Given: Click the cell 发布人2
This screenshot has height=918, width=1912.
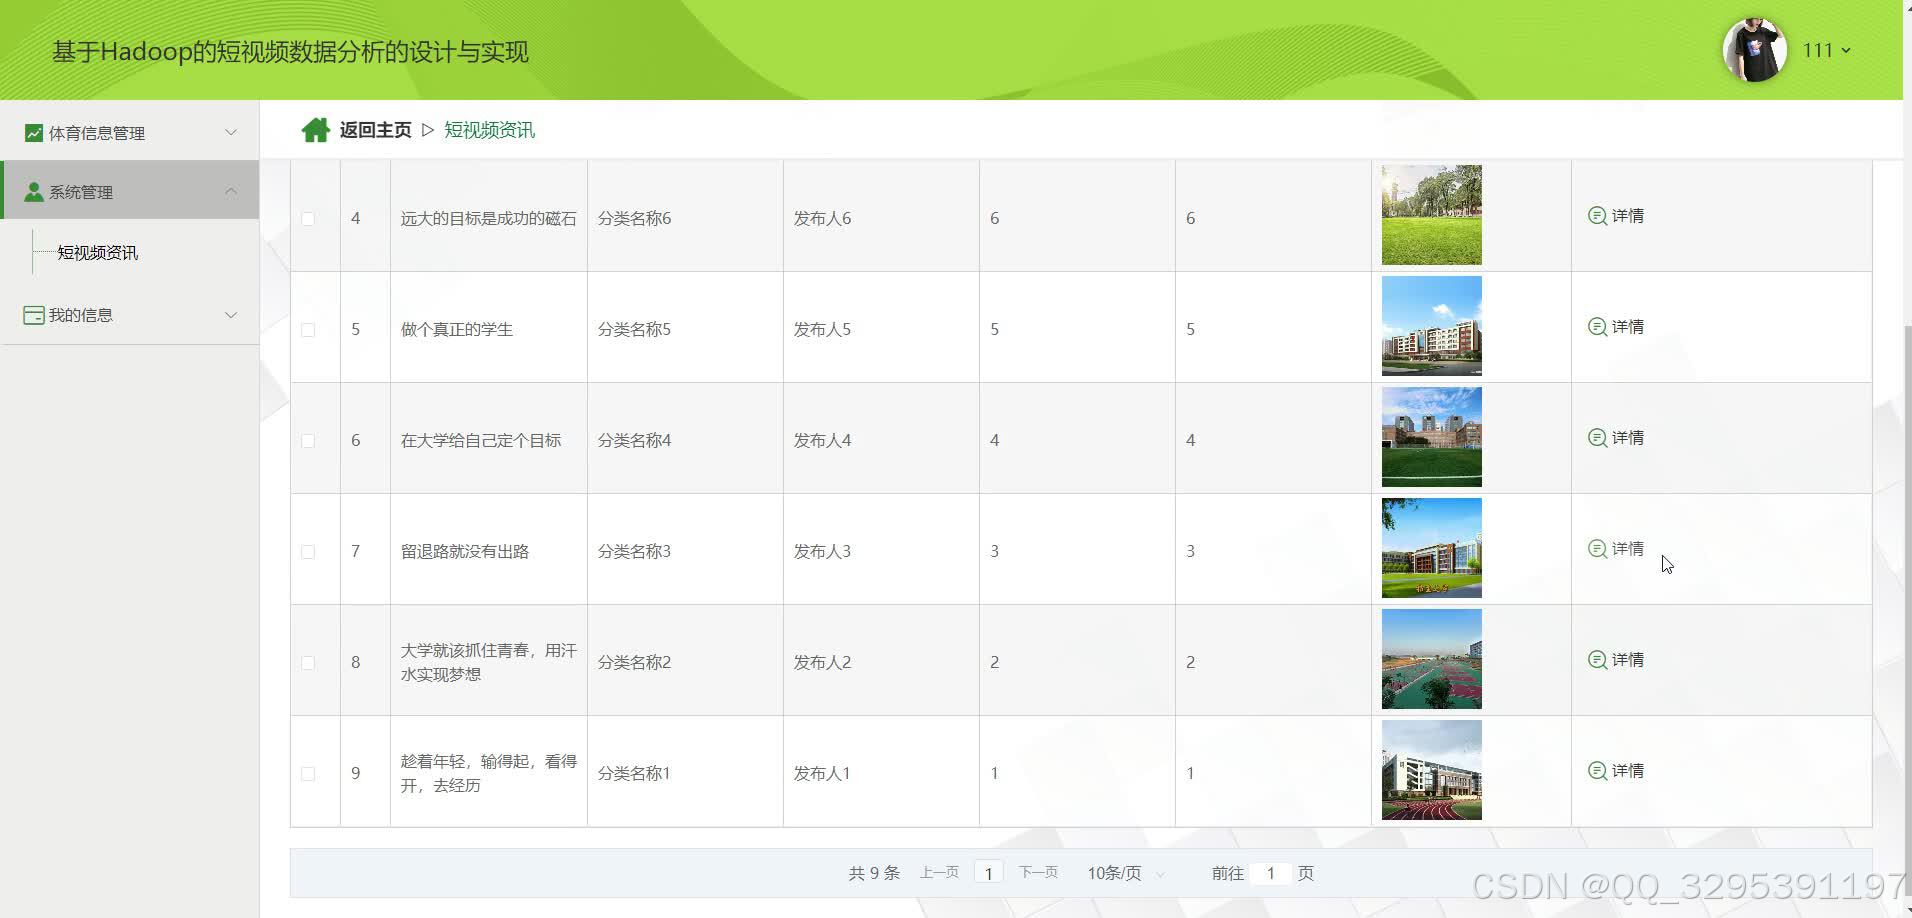Looking at the screenshot, I should (822, 663).
